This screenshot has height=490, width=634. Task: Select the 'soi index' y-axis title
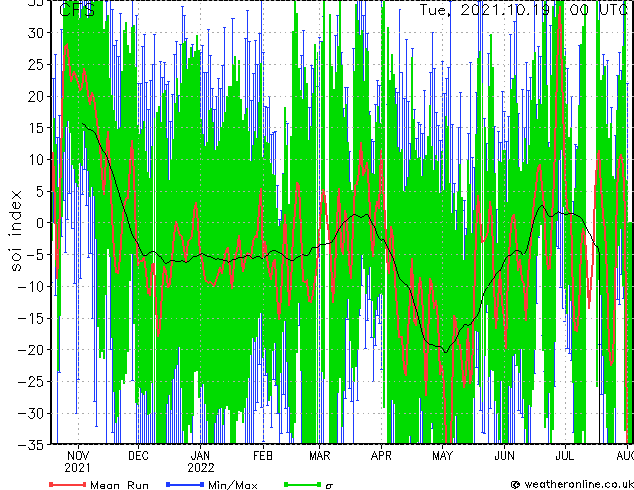point(16,230)
